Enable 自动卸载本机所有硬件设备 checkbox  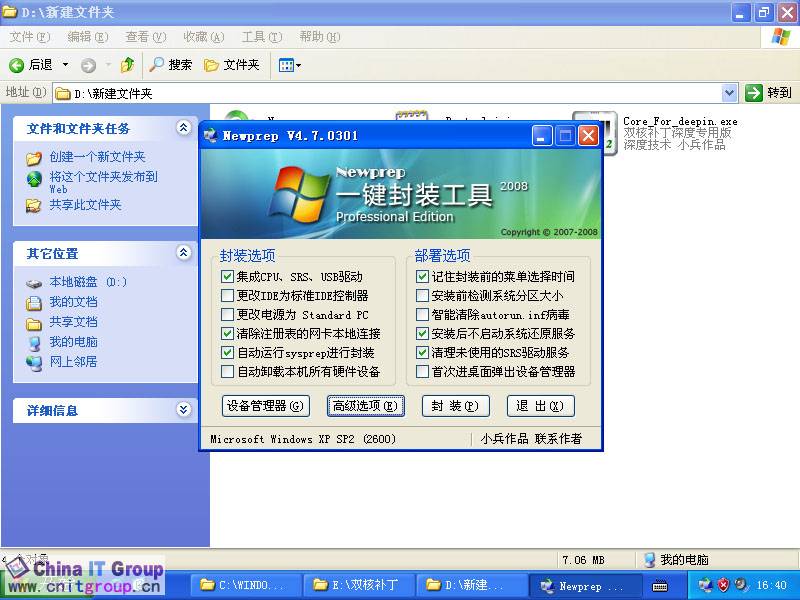(x=227, y=371)
